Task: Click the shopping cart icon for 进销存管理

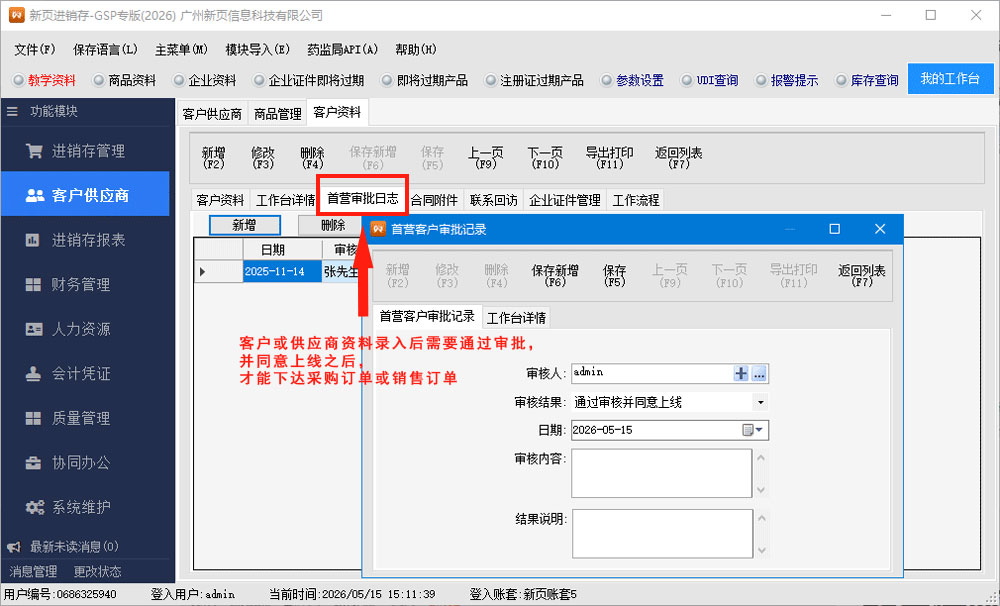Action: tap(34, 151)
